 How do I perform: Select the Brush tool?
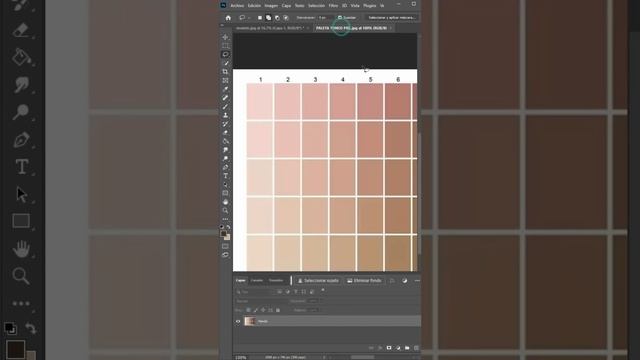(x=225, y=107)
